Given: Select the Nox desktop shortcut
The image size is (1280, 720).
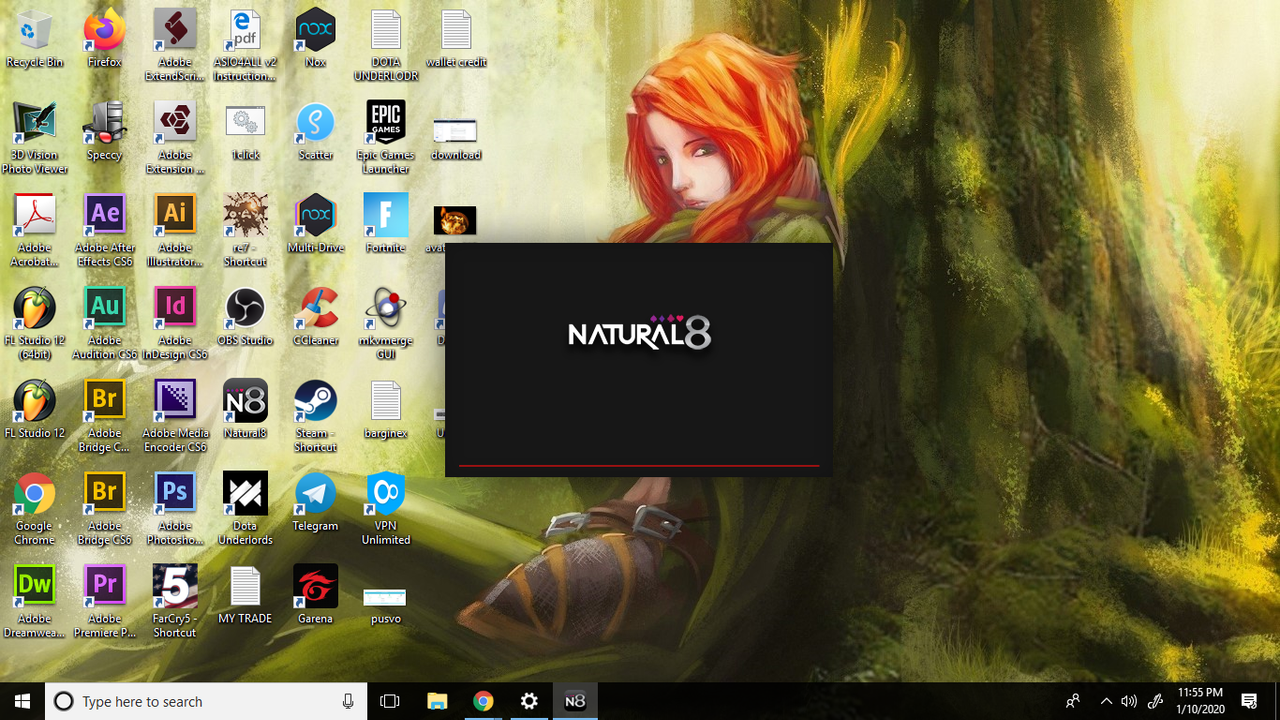Looking at the screenshot, I should (x=315, y=39).
